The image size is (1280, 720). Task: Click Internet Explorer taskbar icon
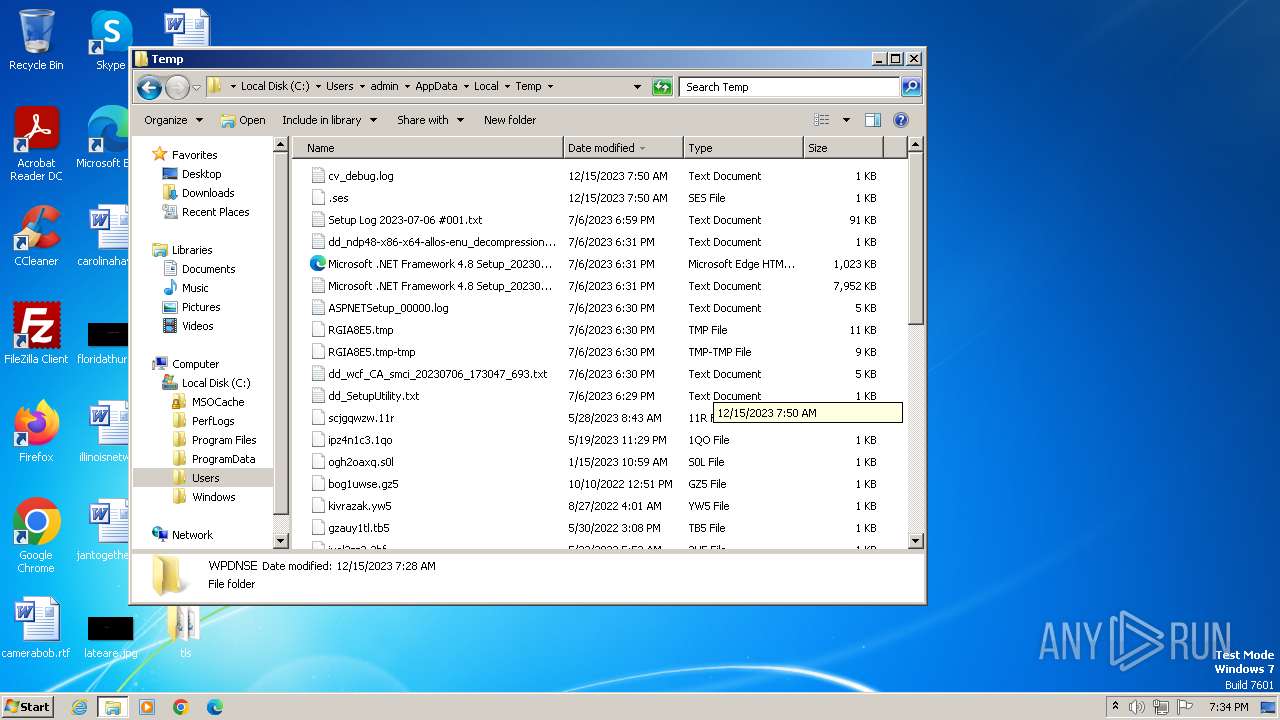point(79,707)
